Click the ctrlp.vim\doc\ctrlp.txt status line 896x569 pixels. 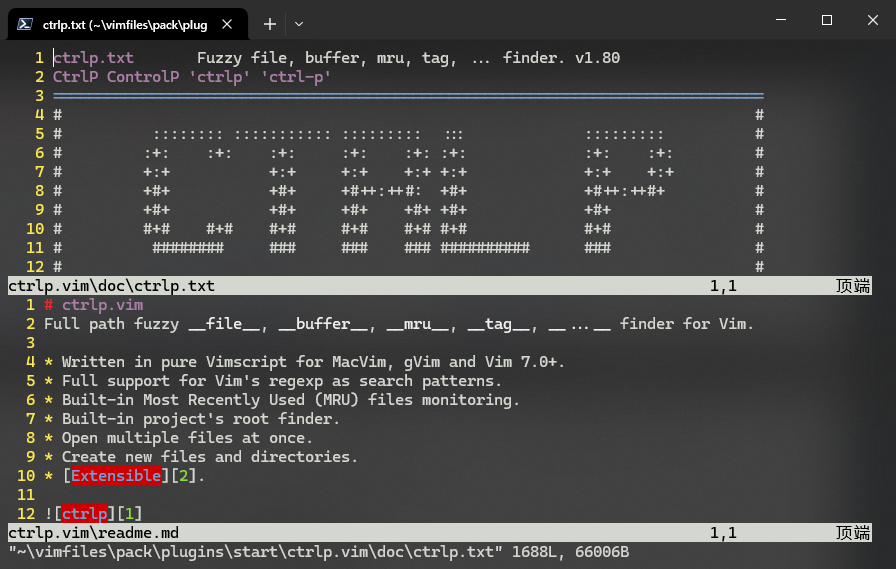click(440, 286)
